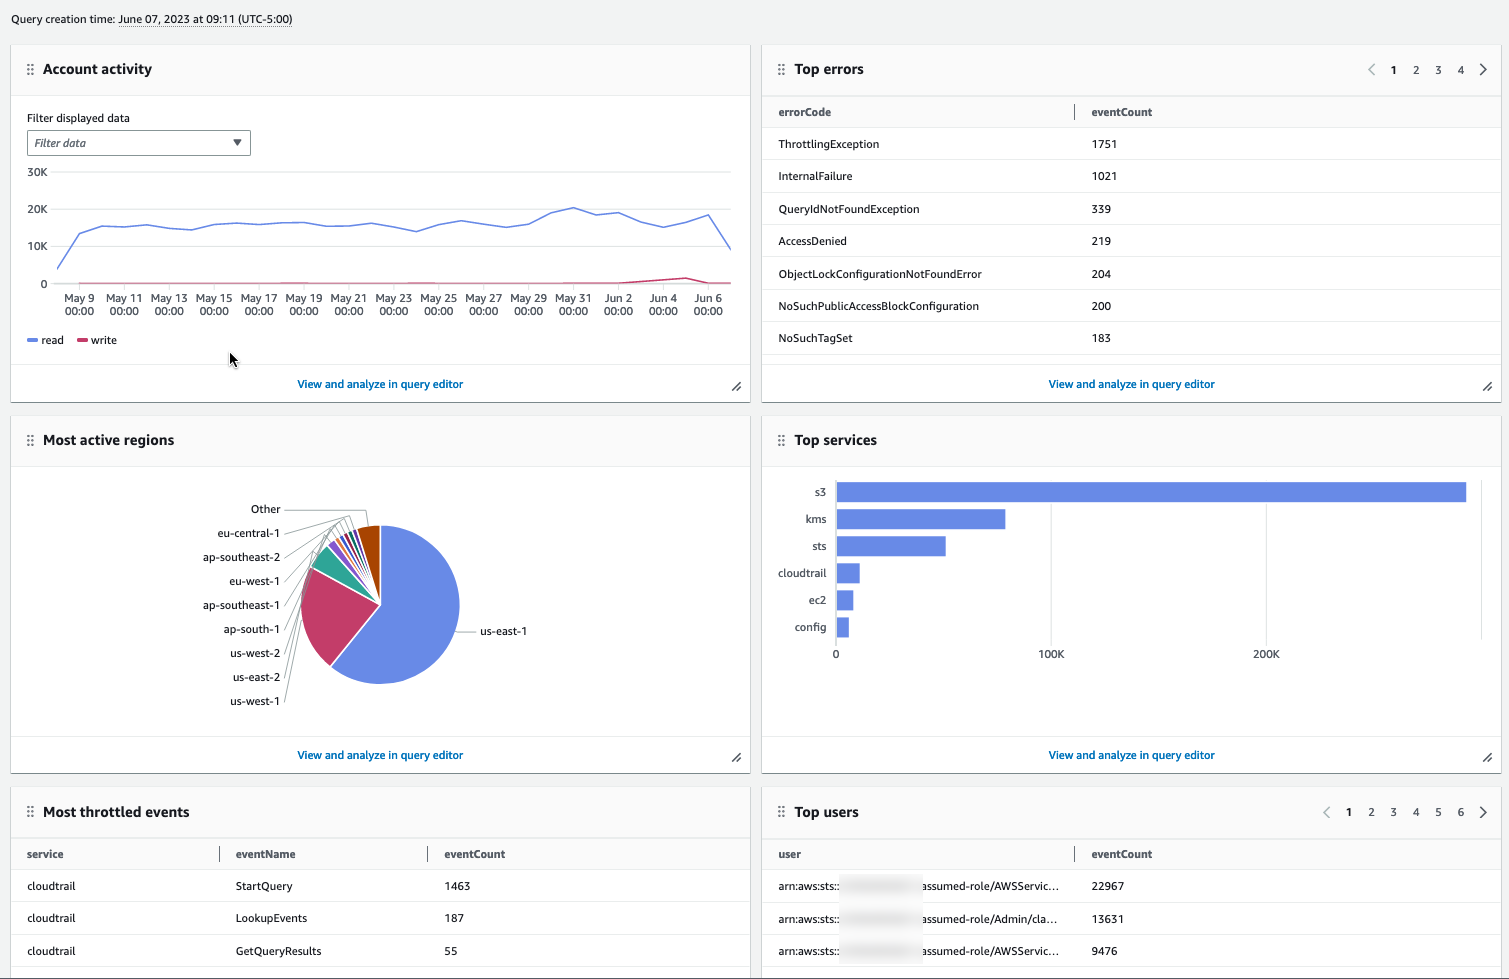Go to page 2 of Top errors
The width and height of the screenshot is (1509, 979).
click(x=1416, y=70)
